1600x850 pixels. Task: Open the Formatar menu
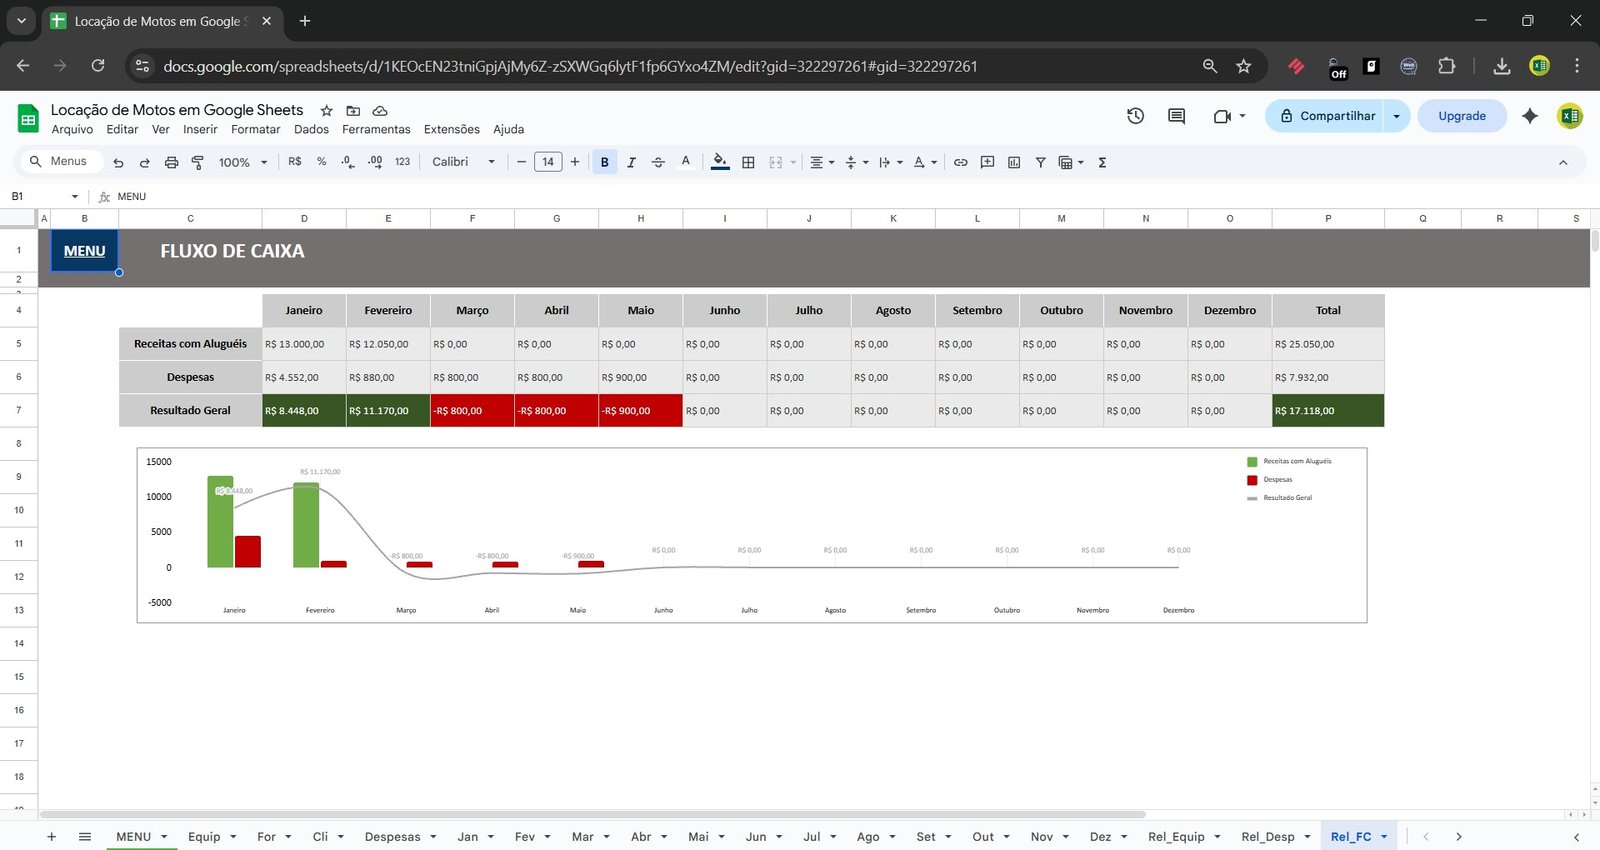pos(255,129)
